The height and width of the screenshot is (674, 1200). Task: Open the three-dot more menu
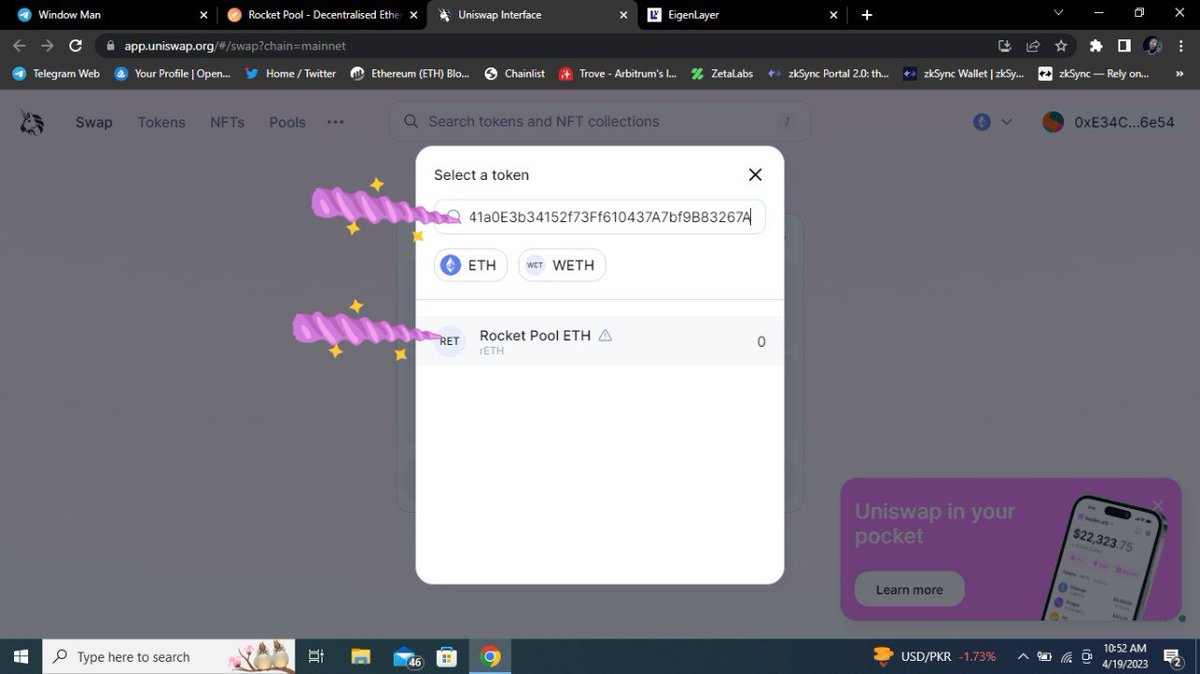[335, 122]
